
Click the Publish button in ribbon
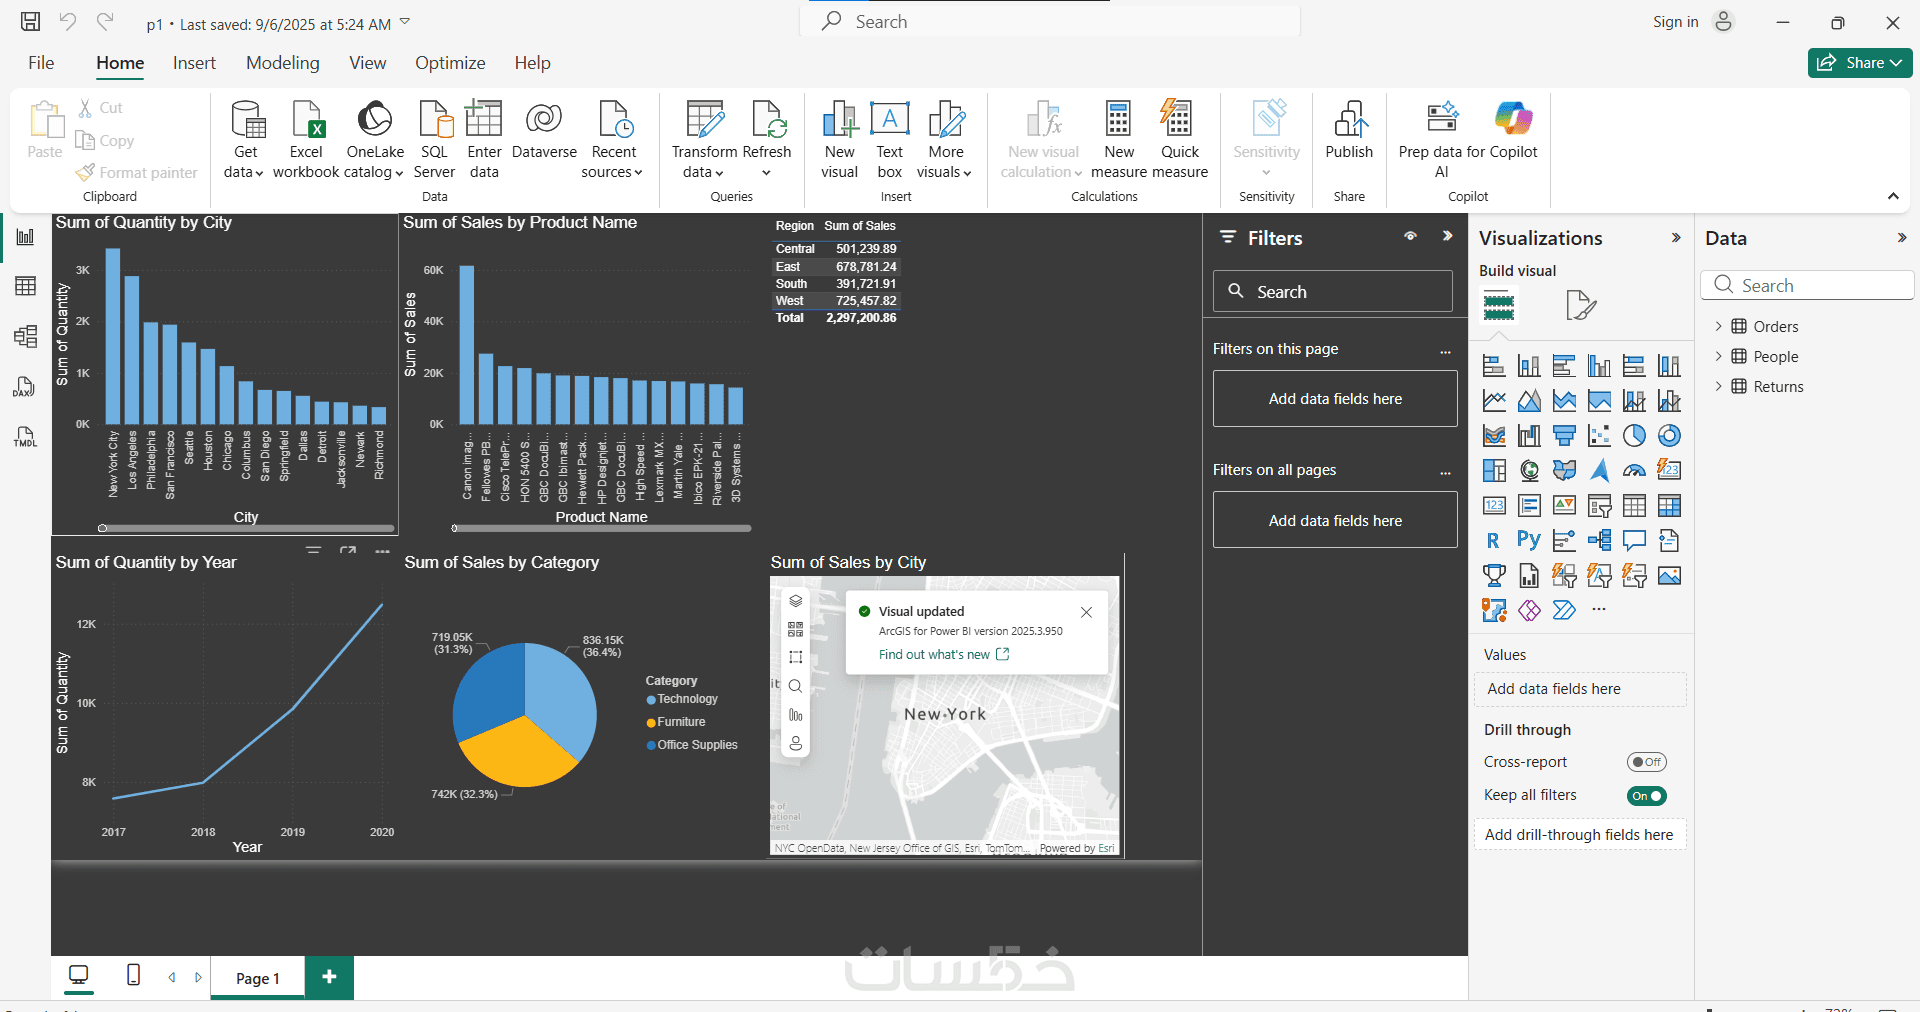coord(1349,130)
